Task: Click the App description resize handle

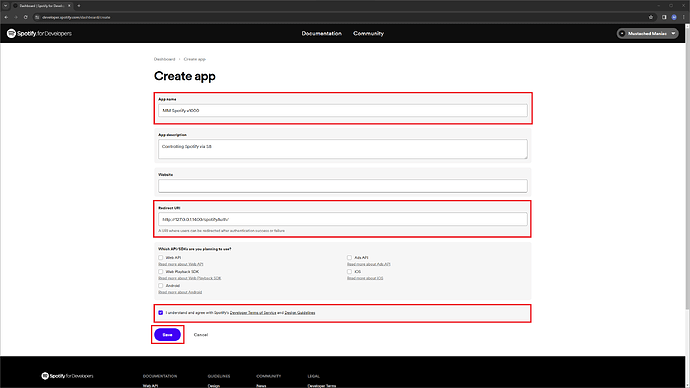Action: tap(525, 157)
